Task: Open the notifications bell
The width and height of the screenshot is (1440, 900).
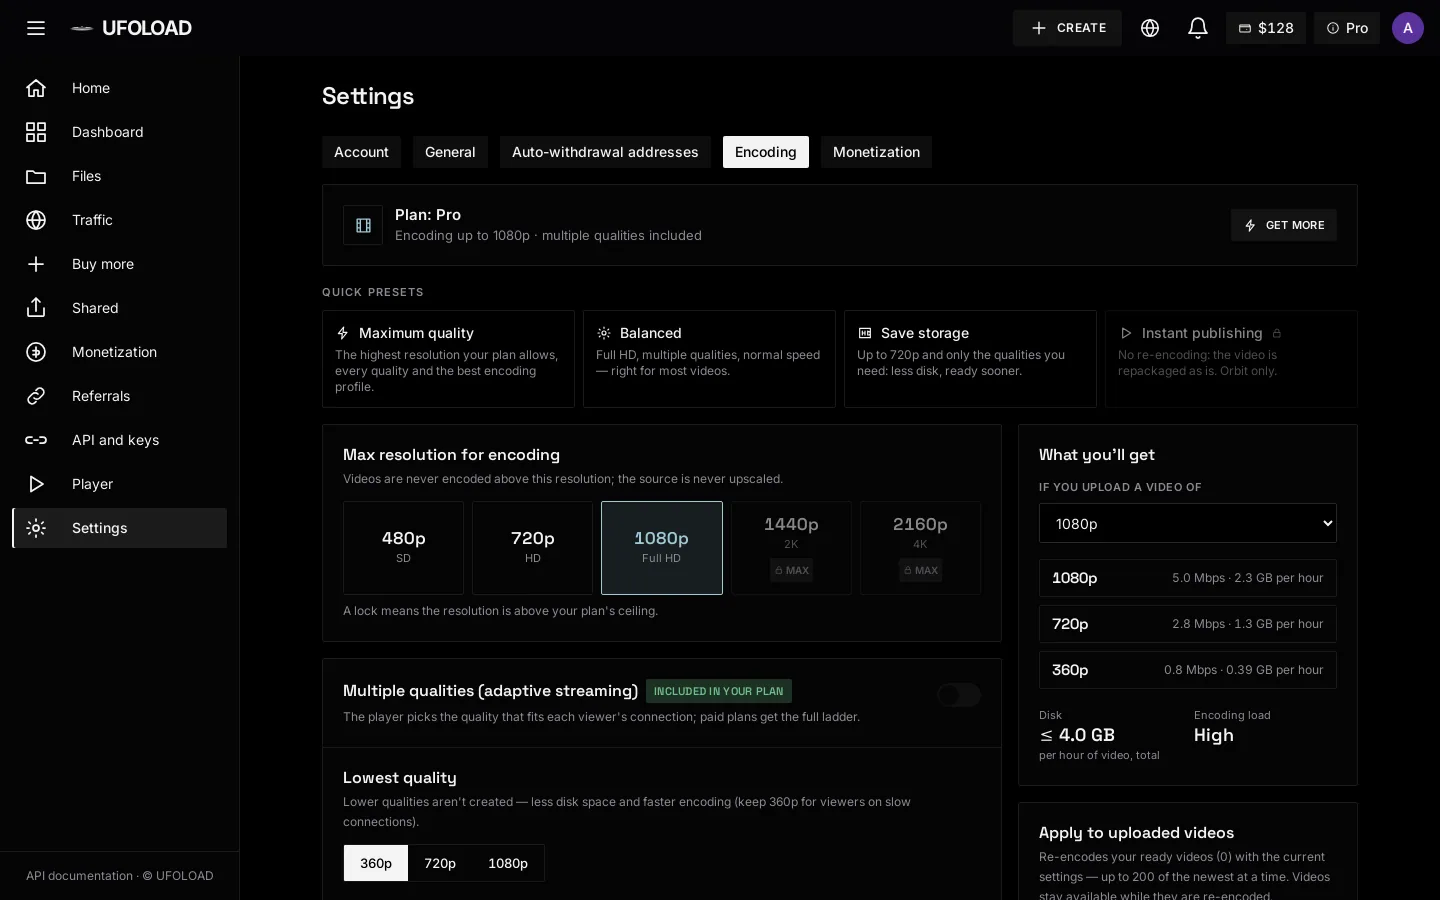Action: [1198, 28]
